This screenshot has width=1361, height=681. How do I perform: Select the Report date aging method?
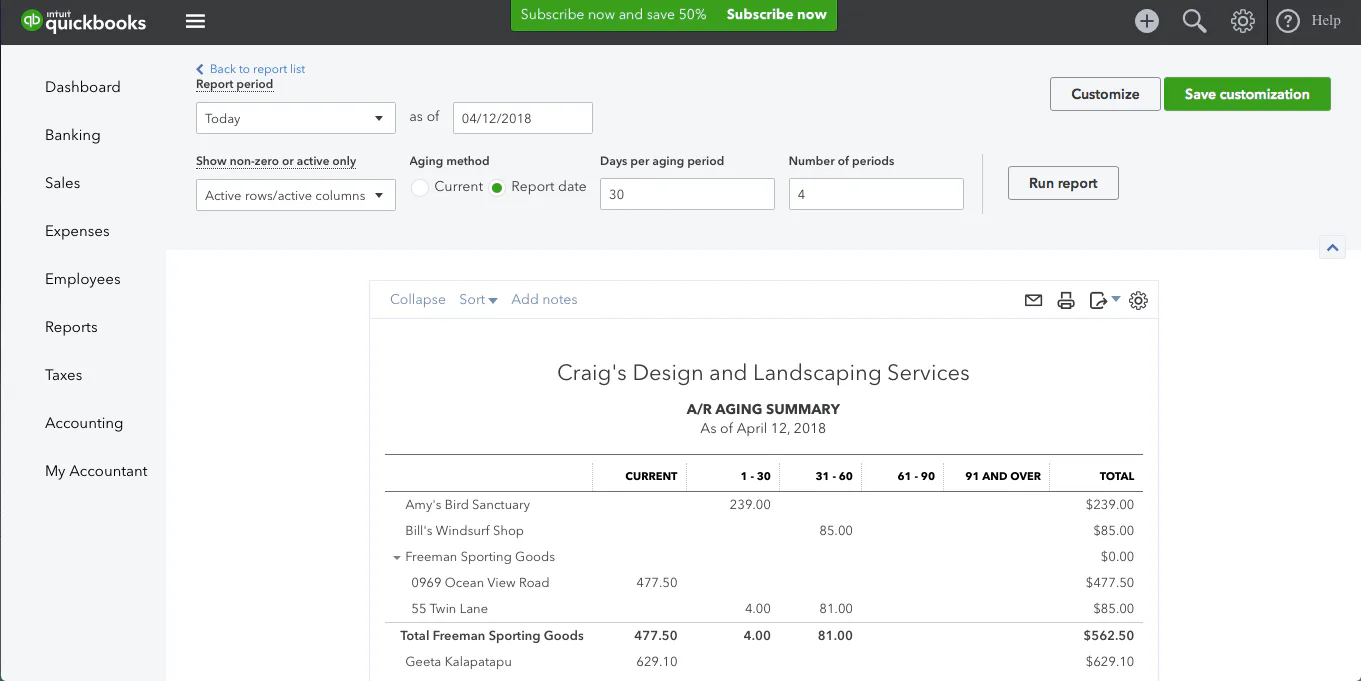click(x=497, y=187)
